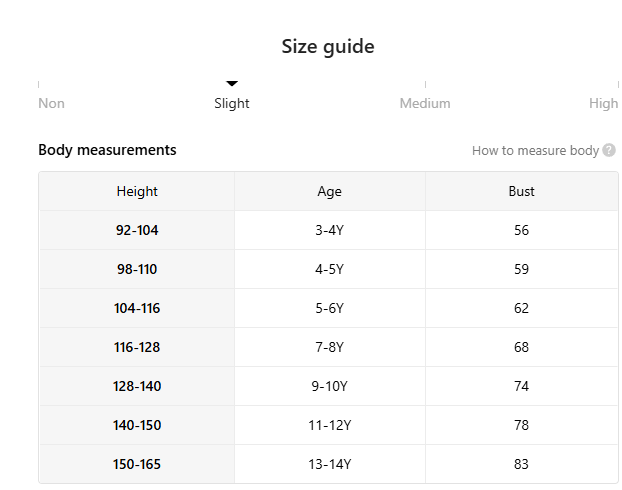Viewport: 622px width, 490px height.
Task: Select the 116-128 height row
Action: point(328,347)
